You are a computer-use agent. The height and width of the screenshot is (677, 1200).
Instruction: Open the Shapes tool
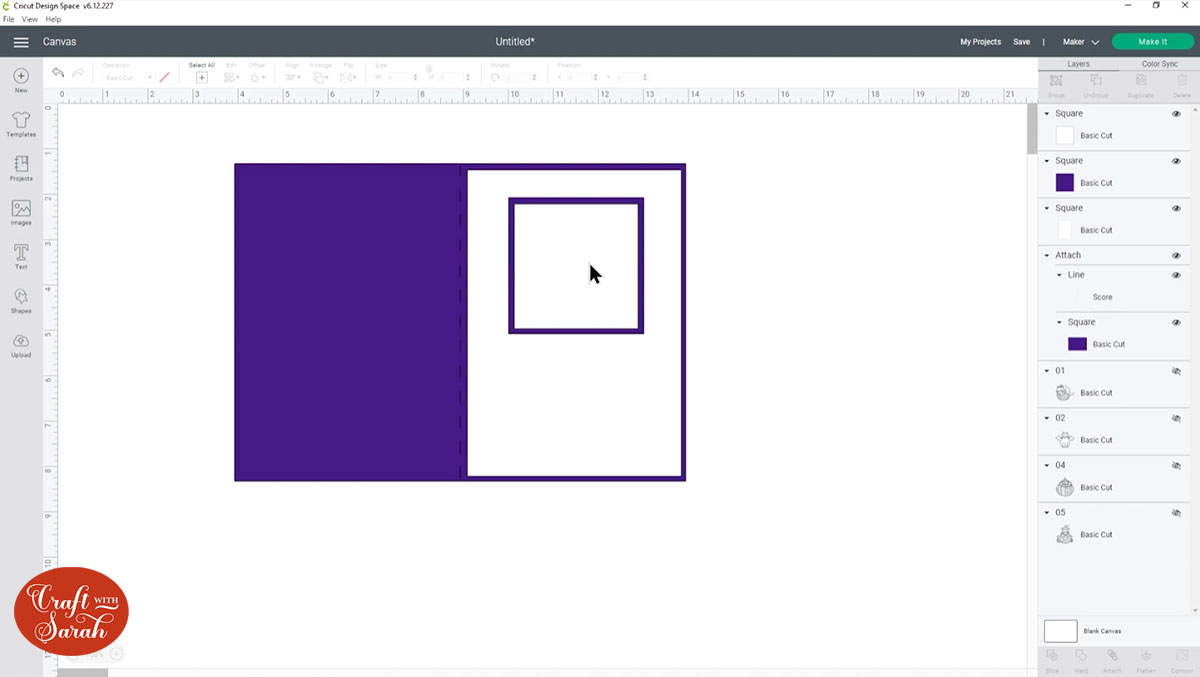click(21, 300)
